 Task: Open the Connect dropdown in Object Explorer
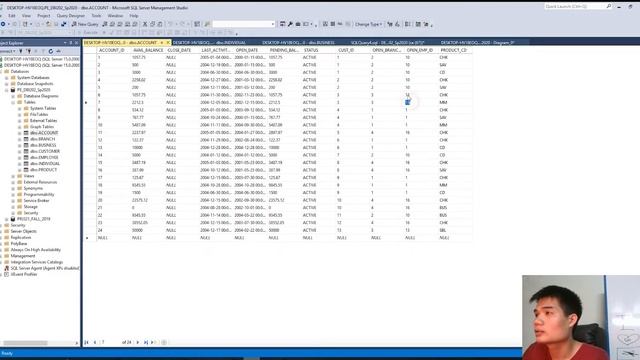coord(8,51)
